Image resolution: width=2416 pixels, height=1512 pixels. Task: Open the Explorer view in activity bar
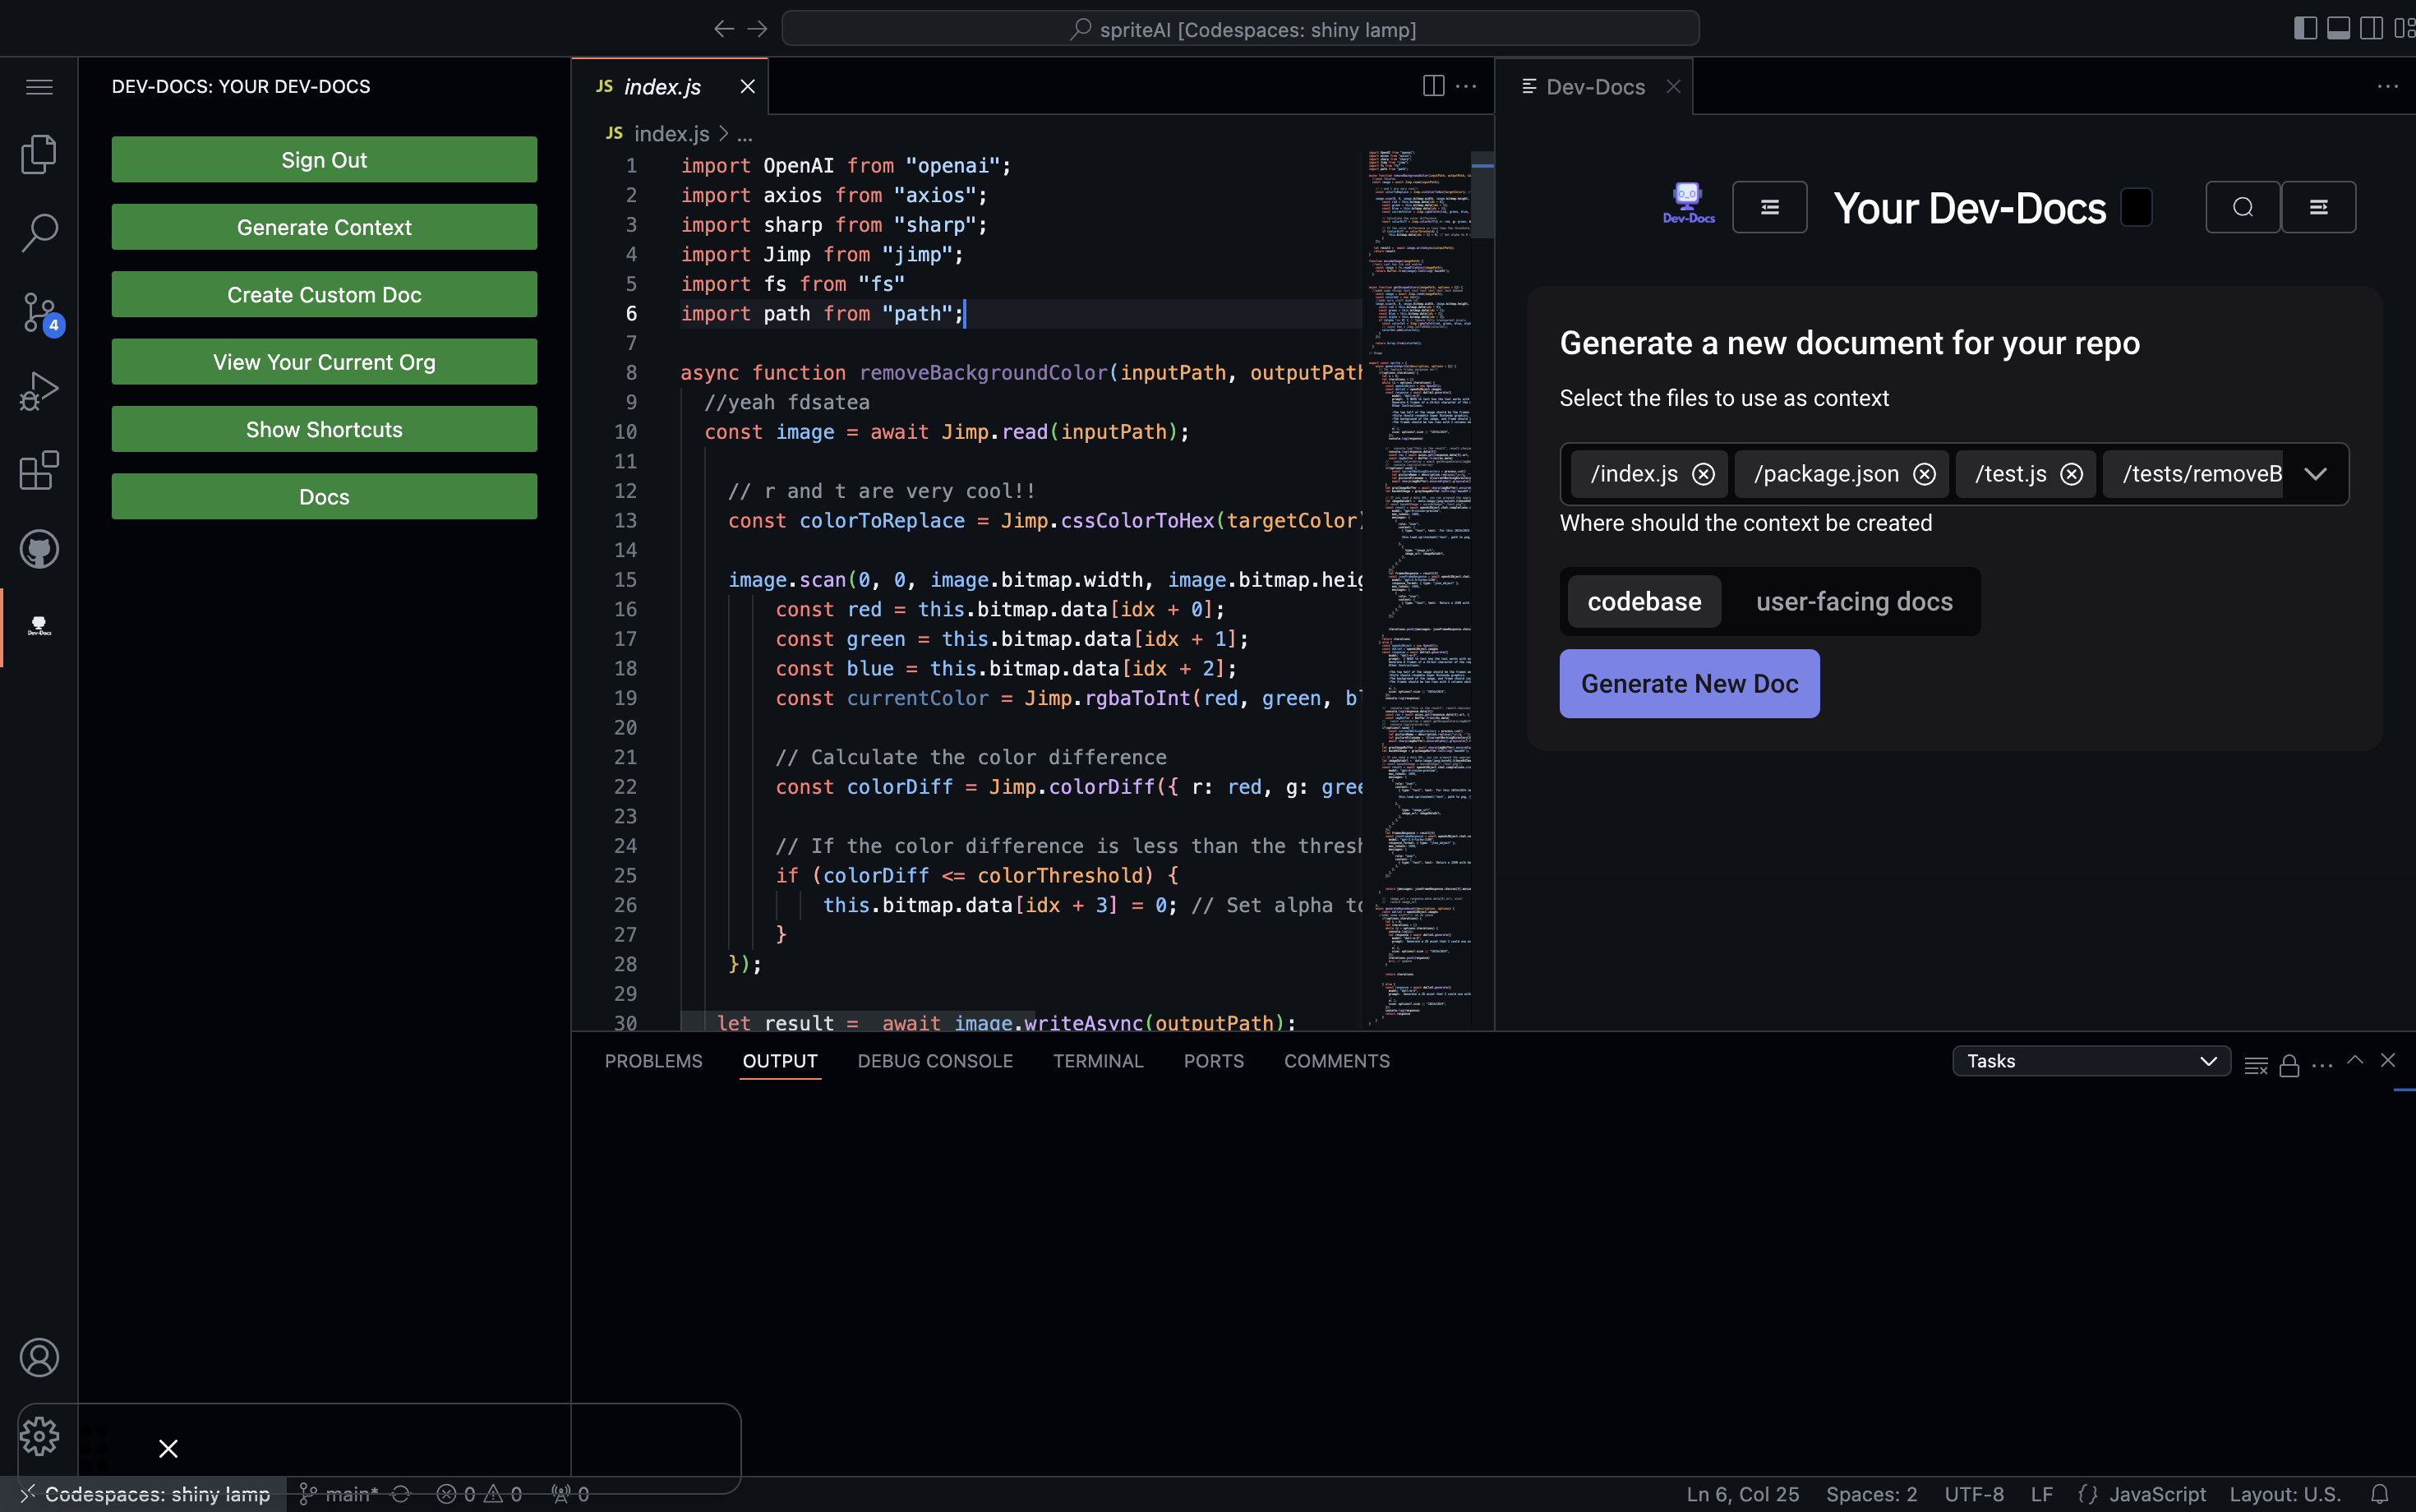pos(39,154)
